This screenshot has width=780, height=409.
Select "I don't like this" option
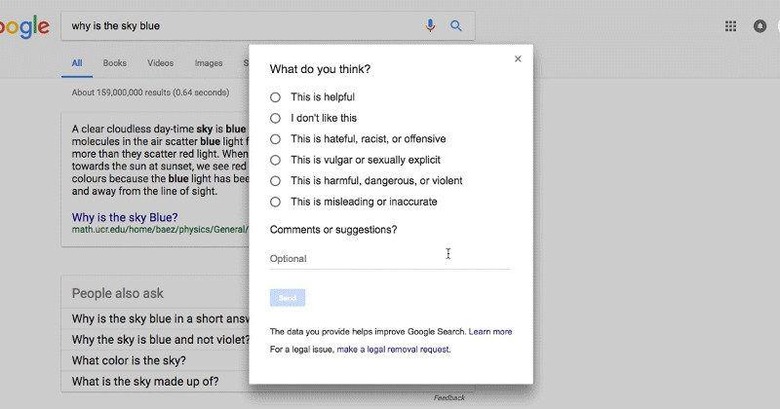[x=275, y=118]
